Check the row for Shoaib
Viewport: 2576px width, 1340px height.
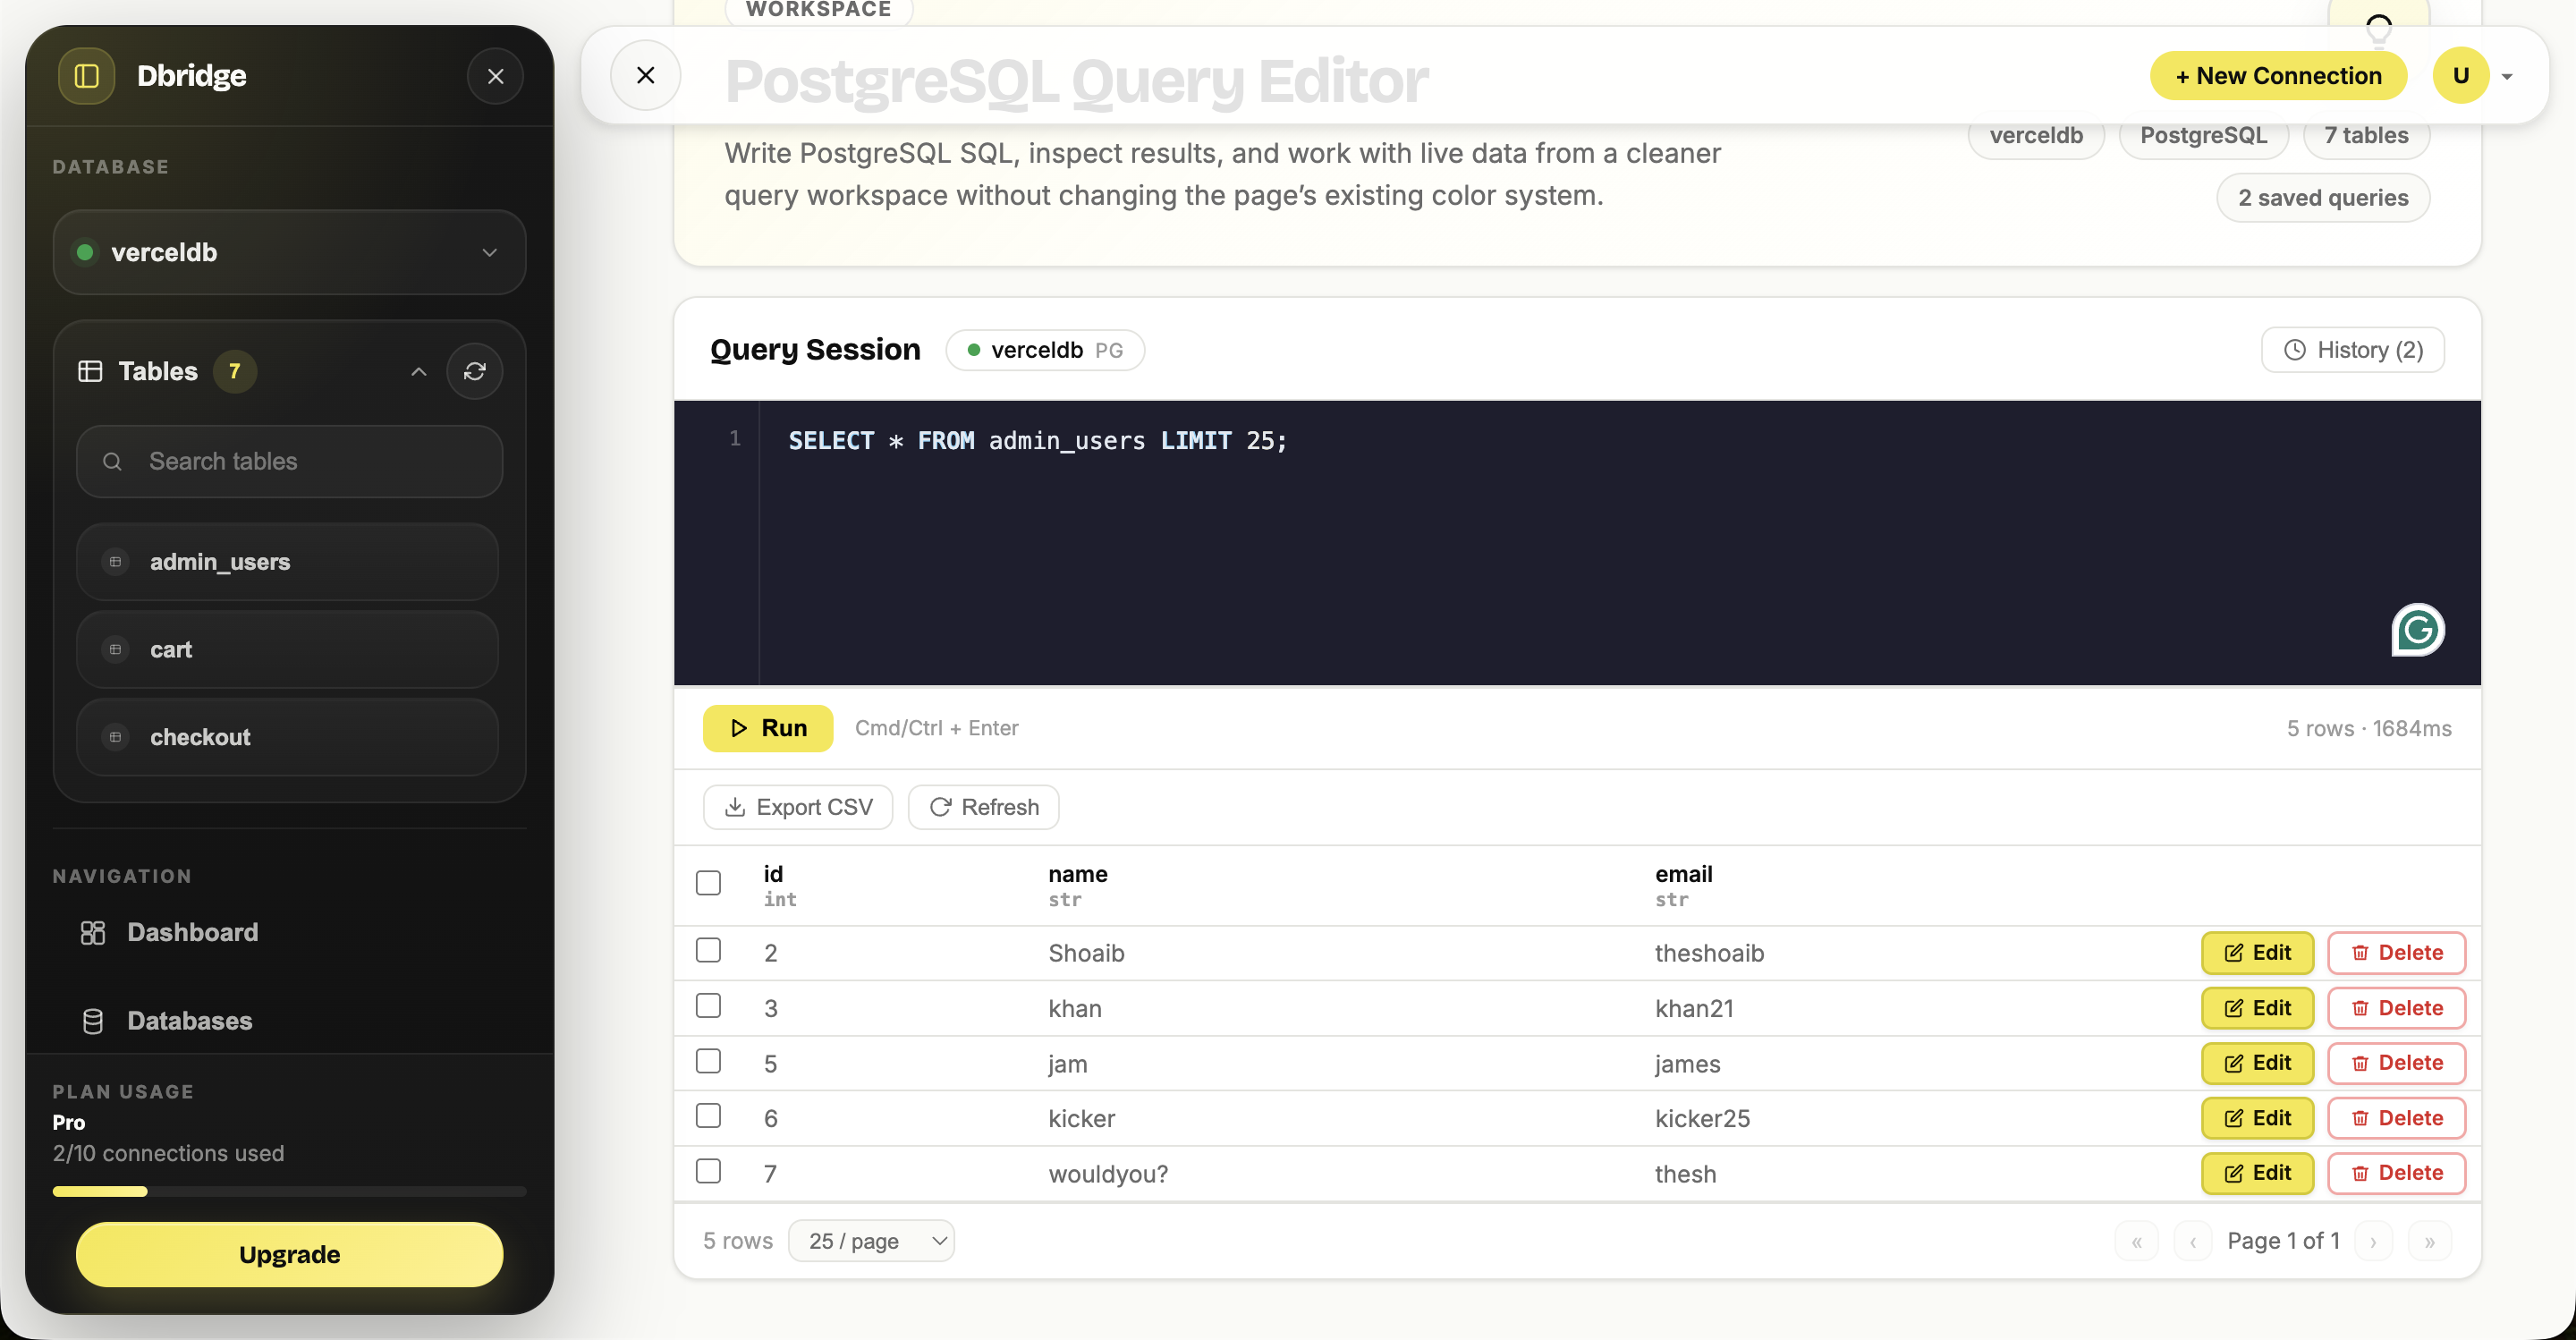(x=708, y=950)
